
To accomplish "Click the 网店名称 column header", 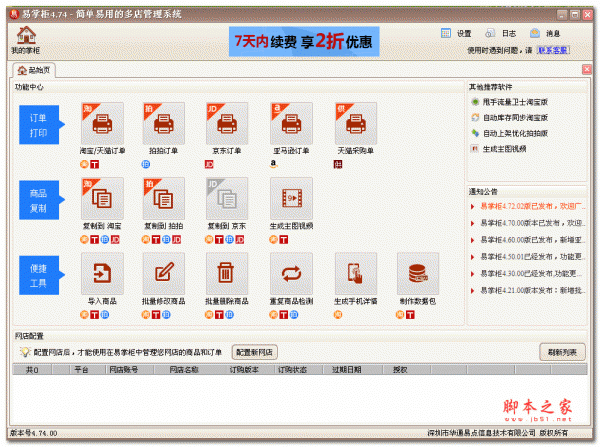I will coord(184,370).
